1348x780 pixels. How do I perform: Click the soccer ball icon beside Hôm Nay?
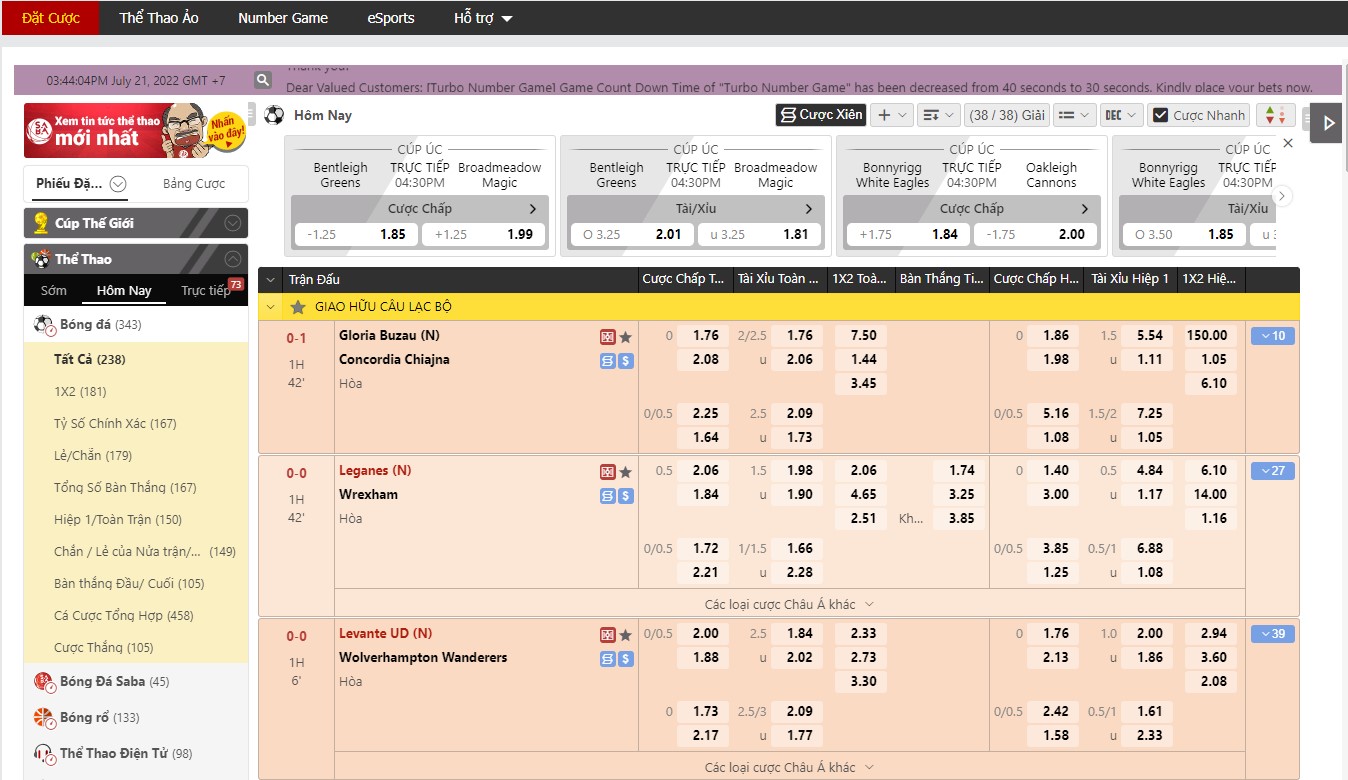pos(274,115)
